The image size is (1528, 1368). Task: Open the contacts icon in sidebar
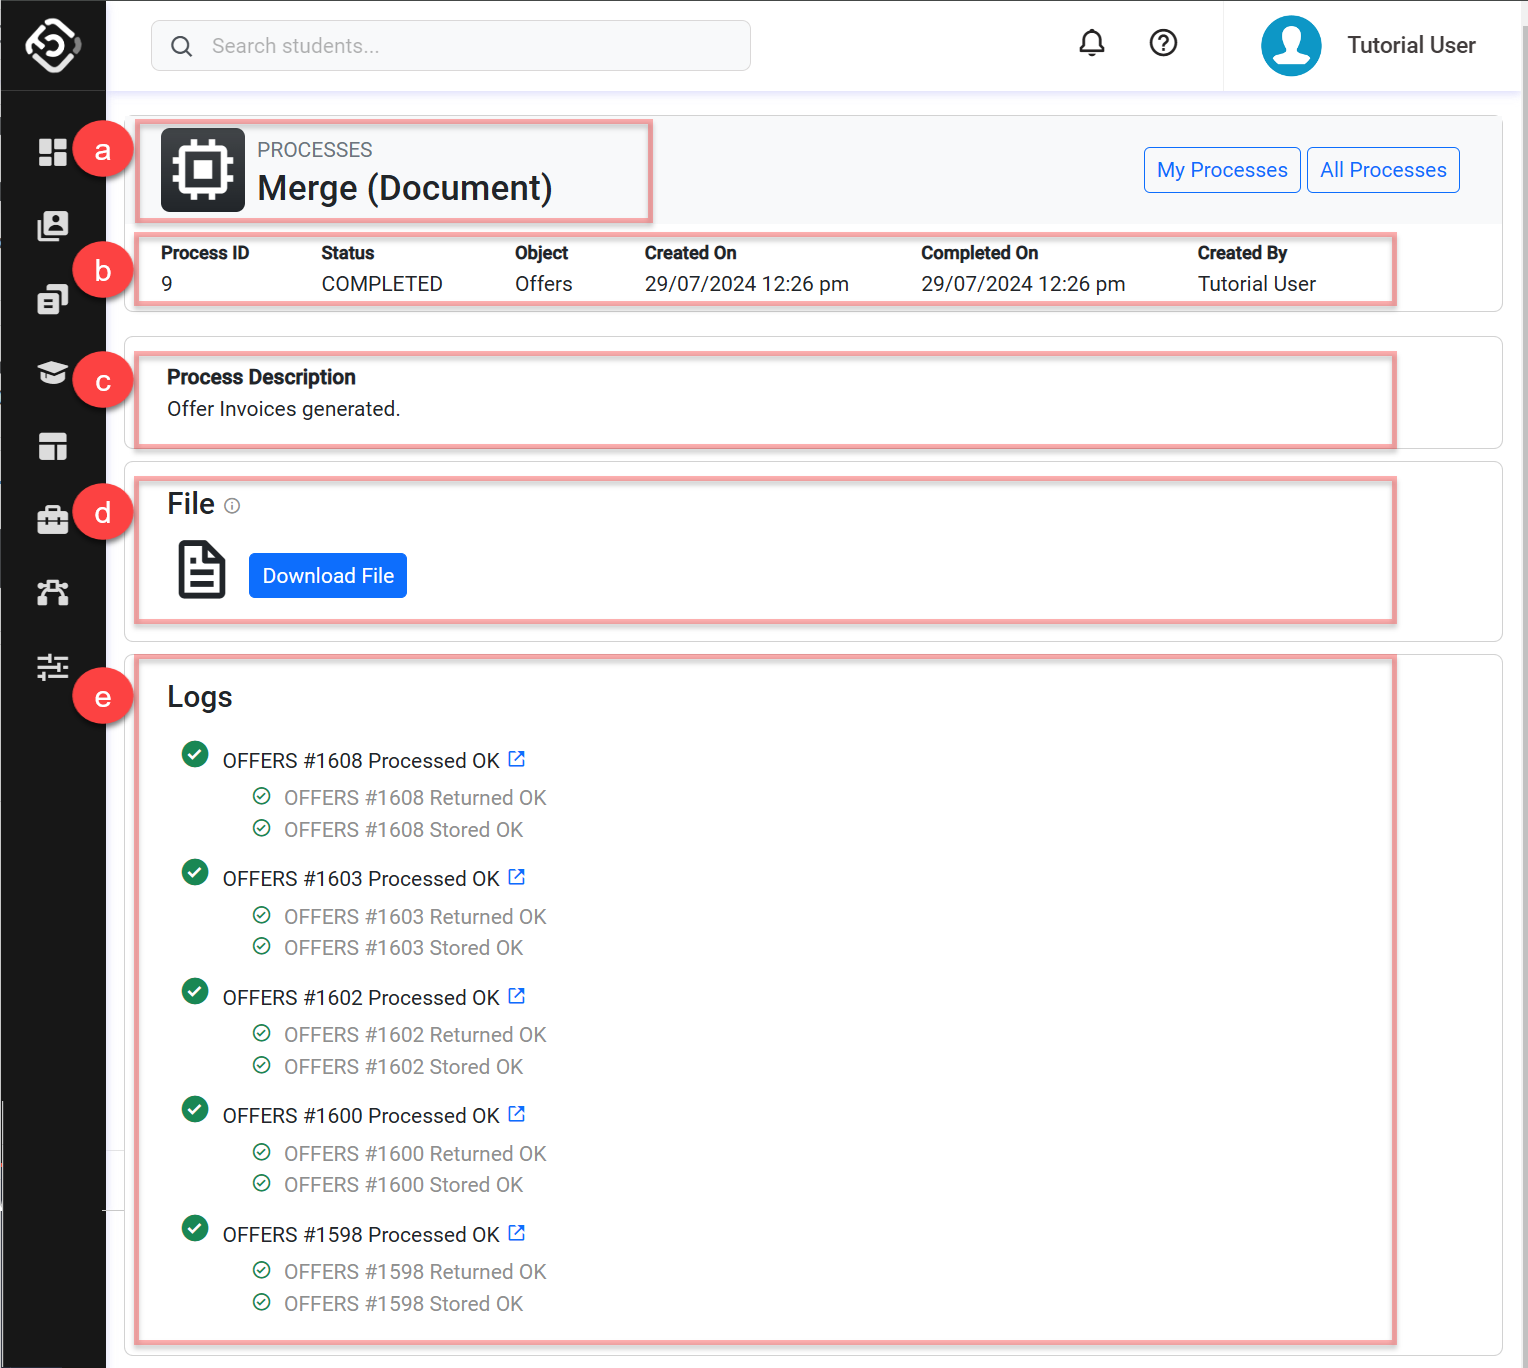tap(52, 226)
